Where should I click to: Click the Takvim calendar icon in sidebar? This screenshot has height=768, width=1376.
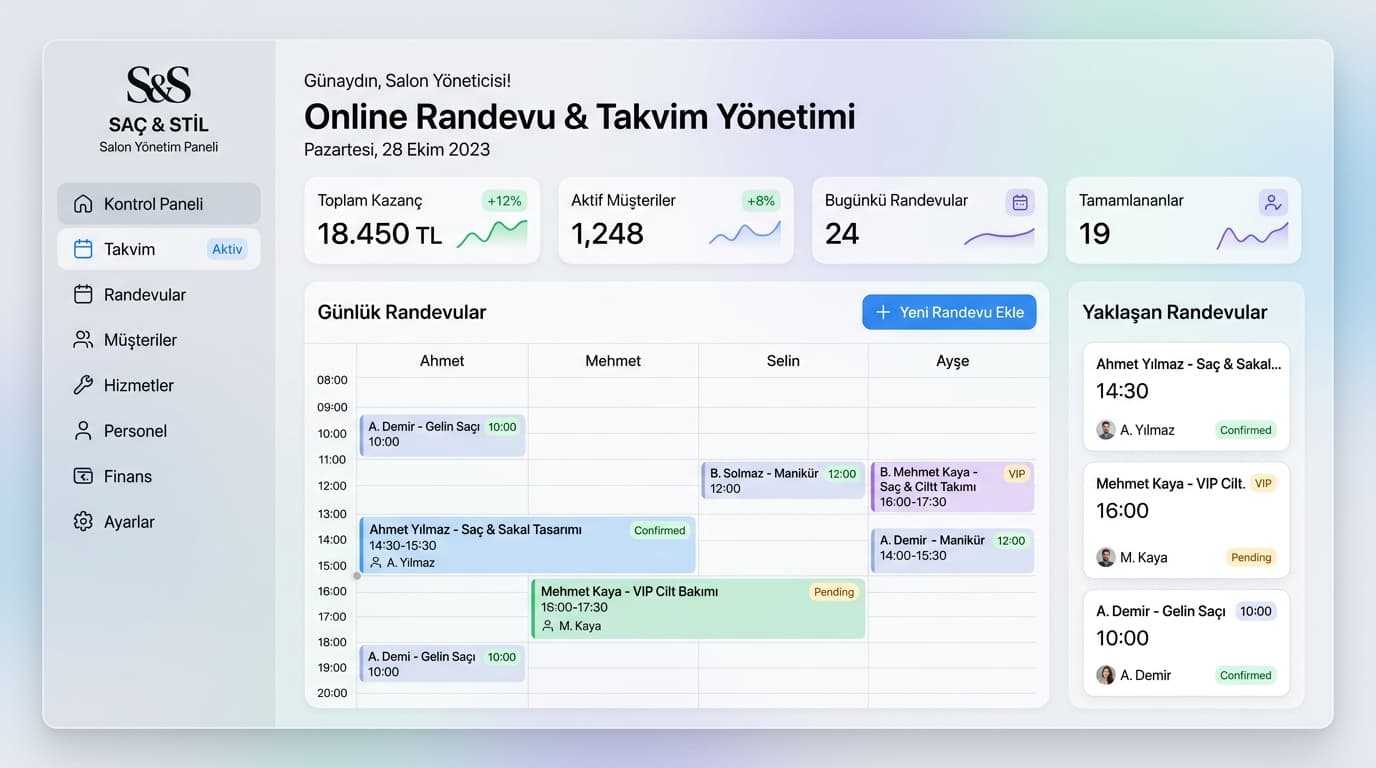point(83,249)
